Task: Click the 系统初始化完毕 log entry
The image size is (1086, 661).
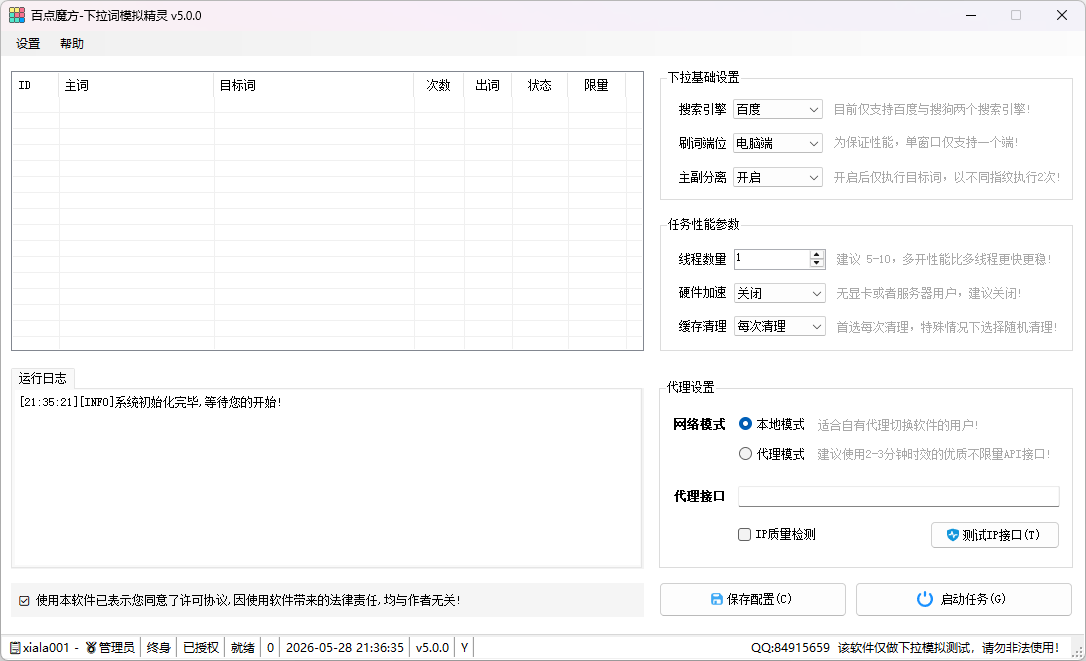Action: click(x=150, y=403)
